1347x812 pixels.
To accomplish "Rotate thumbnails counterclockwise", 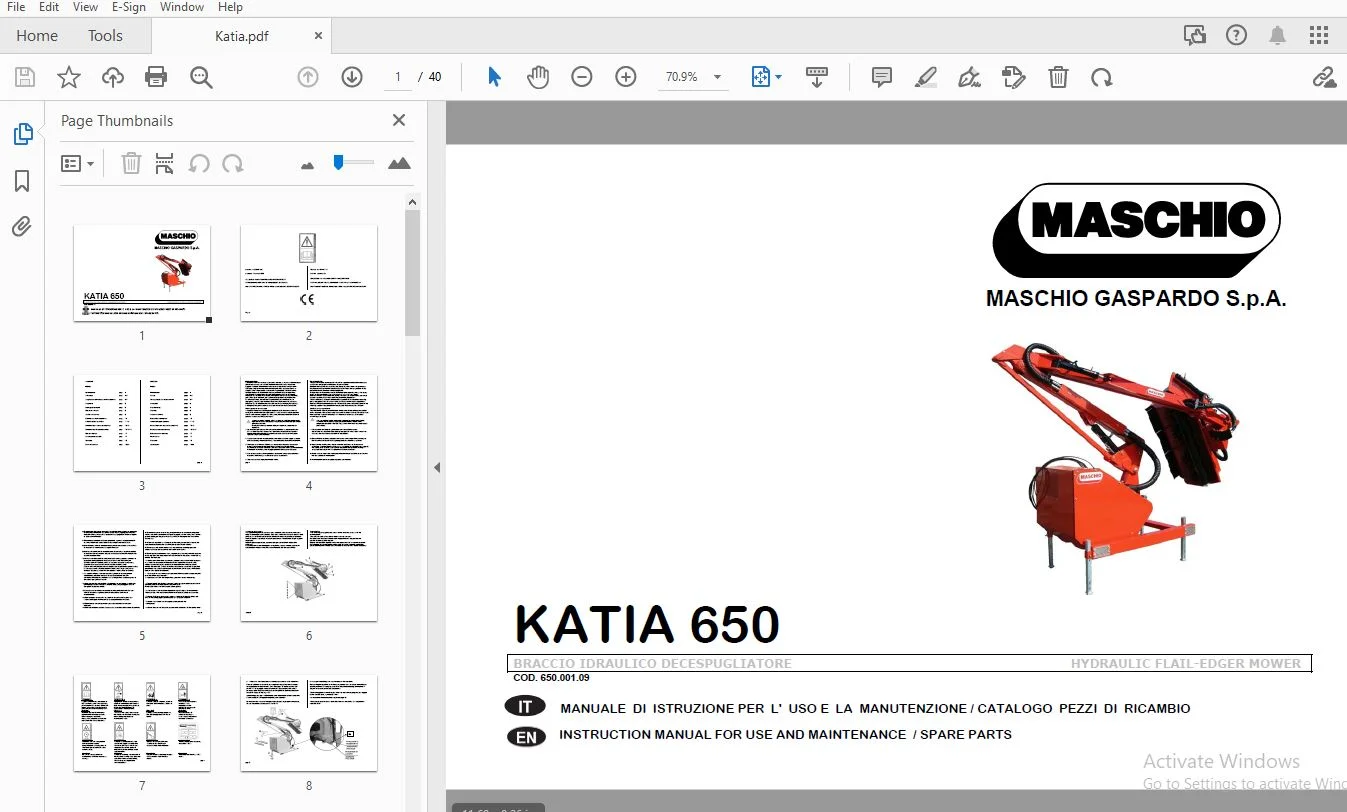I will coord(199,163).
